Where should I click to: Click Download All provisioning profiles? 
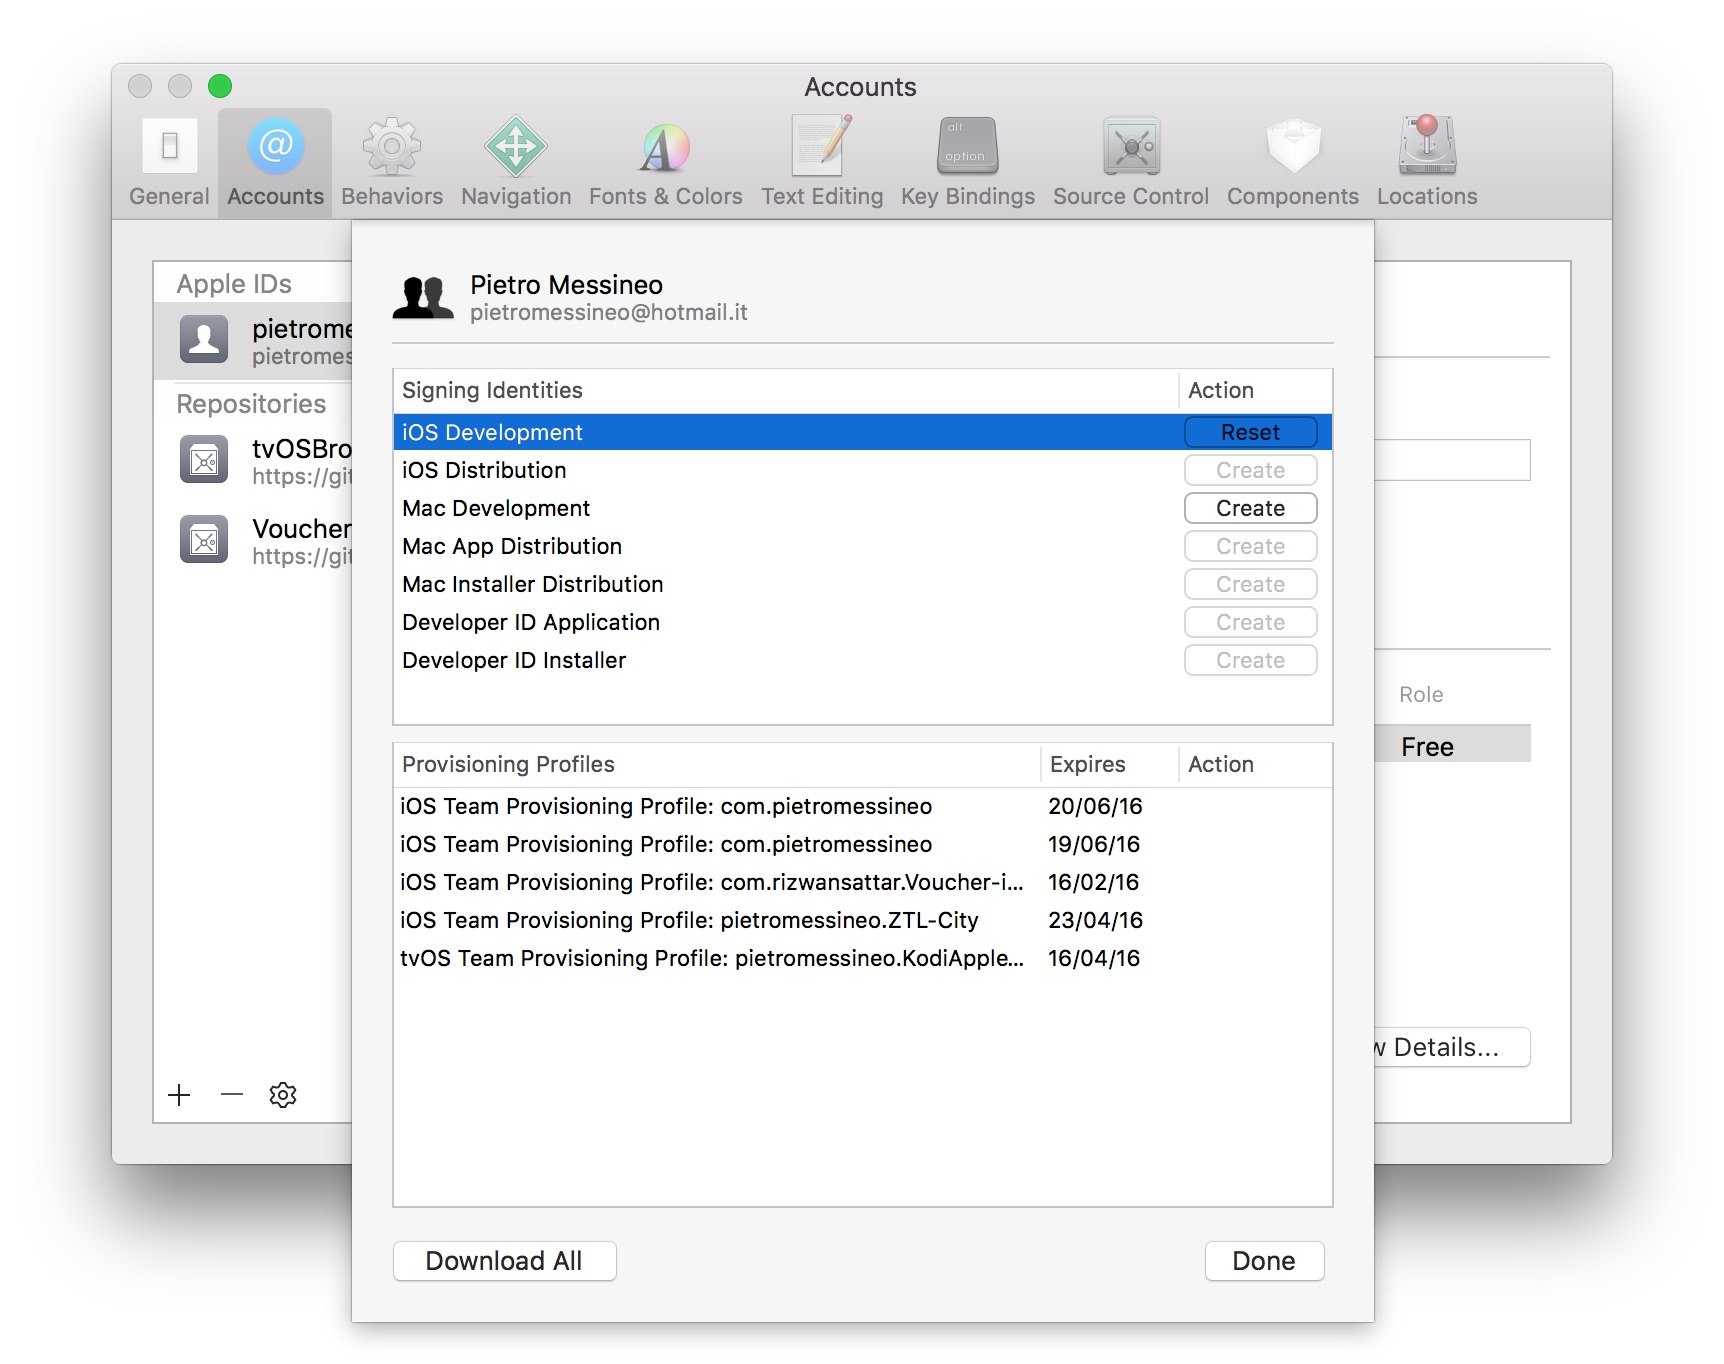tap(504, 1261)
